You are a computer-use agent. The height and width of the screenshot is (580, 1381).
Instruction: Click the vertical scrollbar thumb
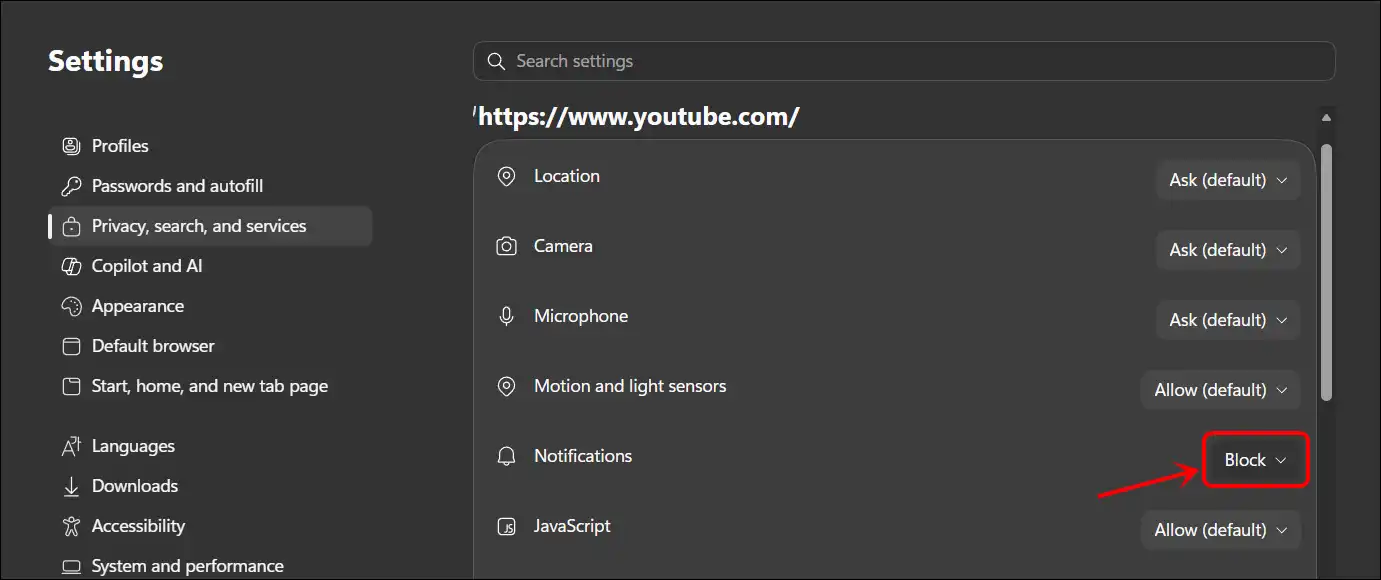1327,272
